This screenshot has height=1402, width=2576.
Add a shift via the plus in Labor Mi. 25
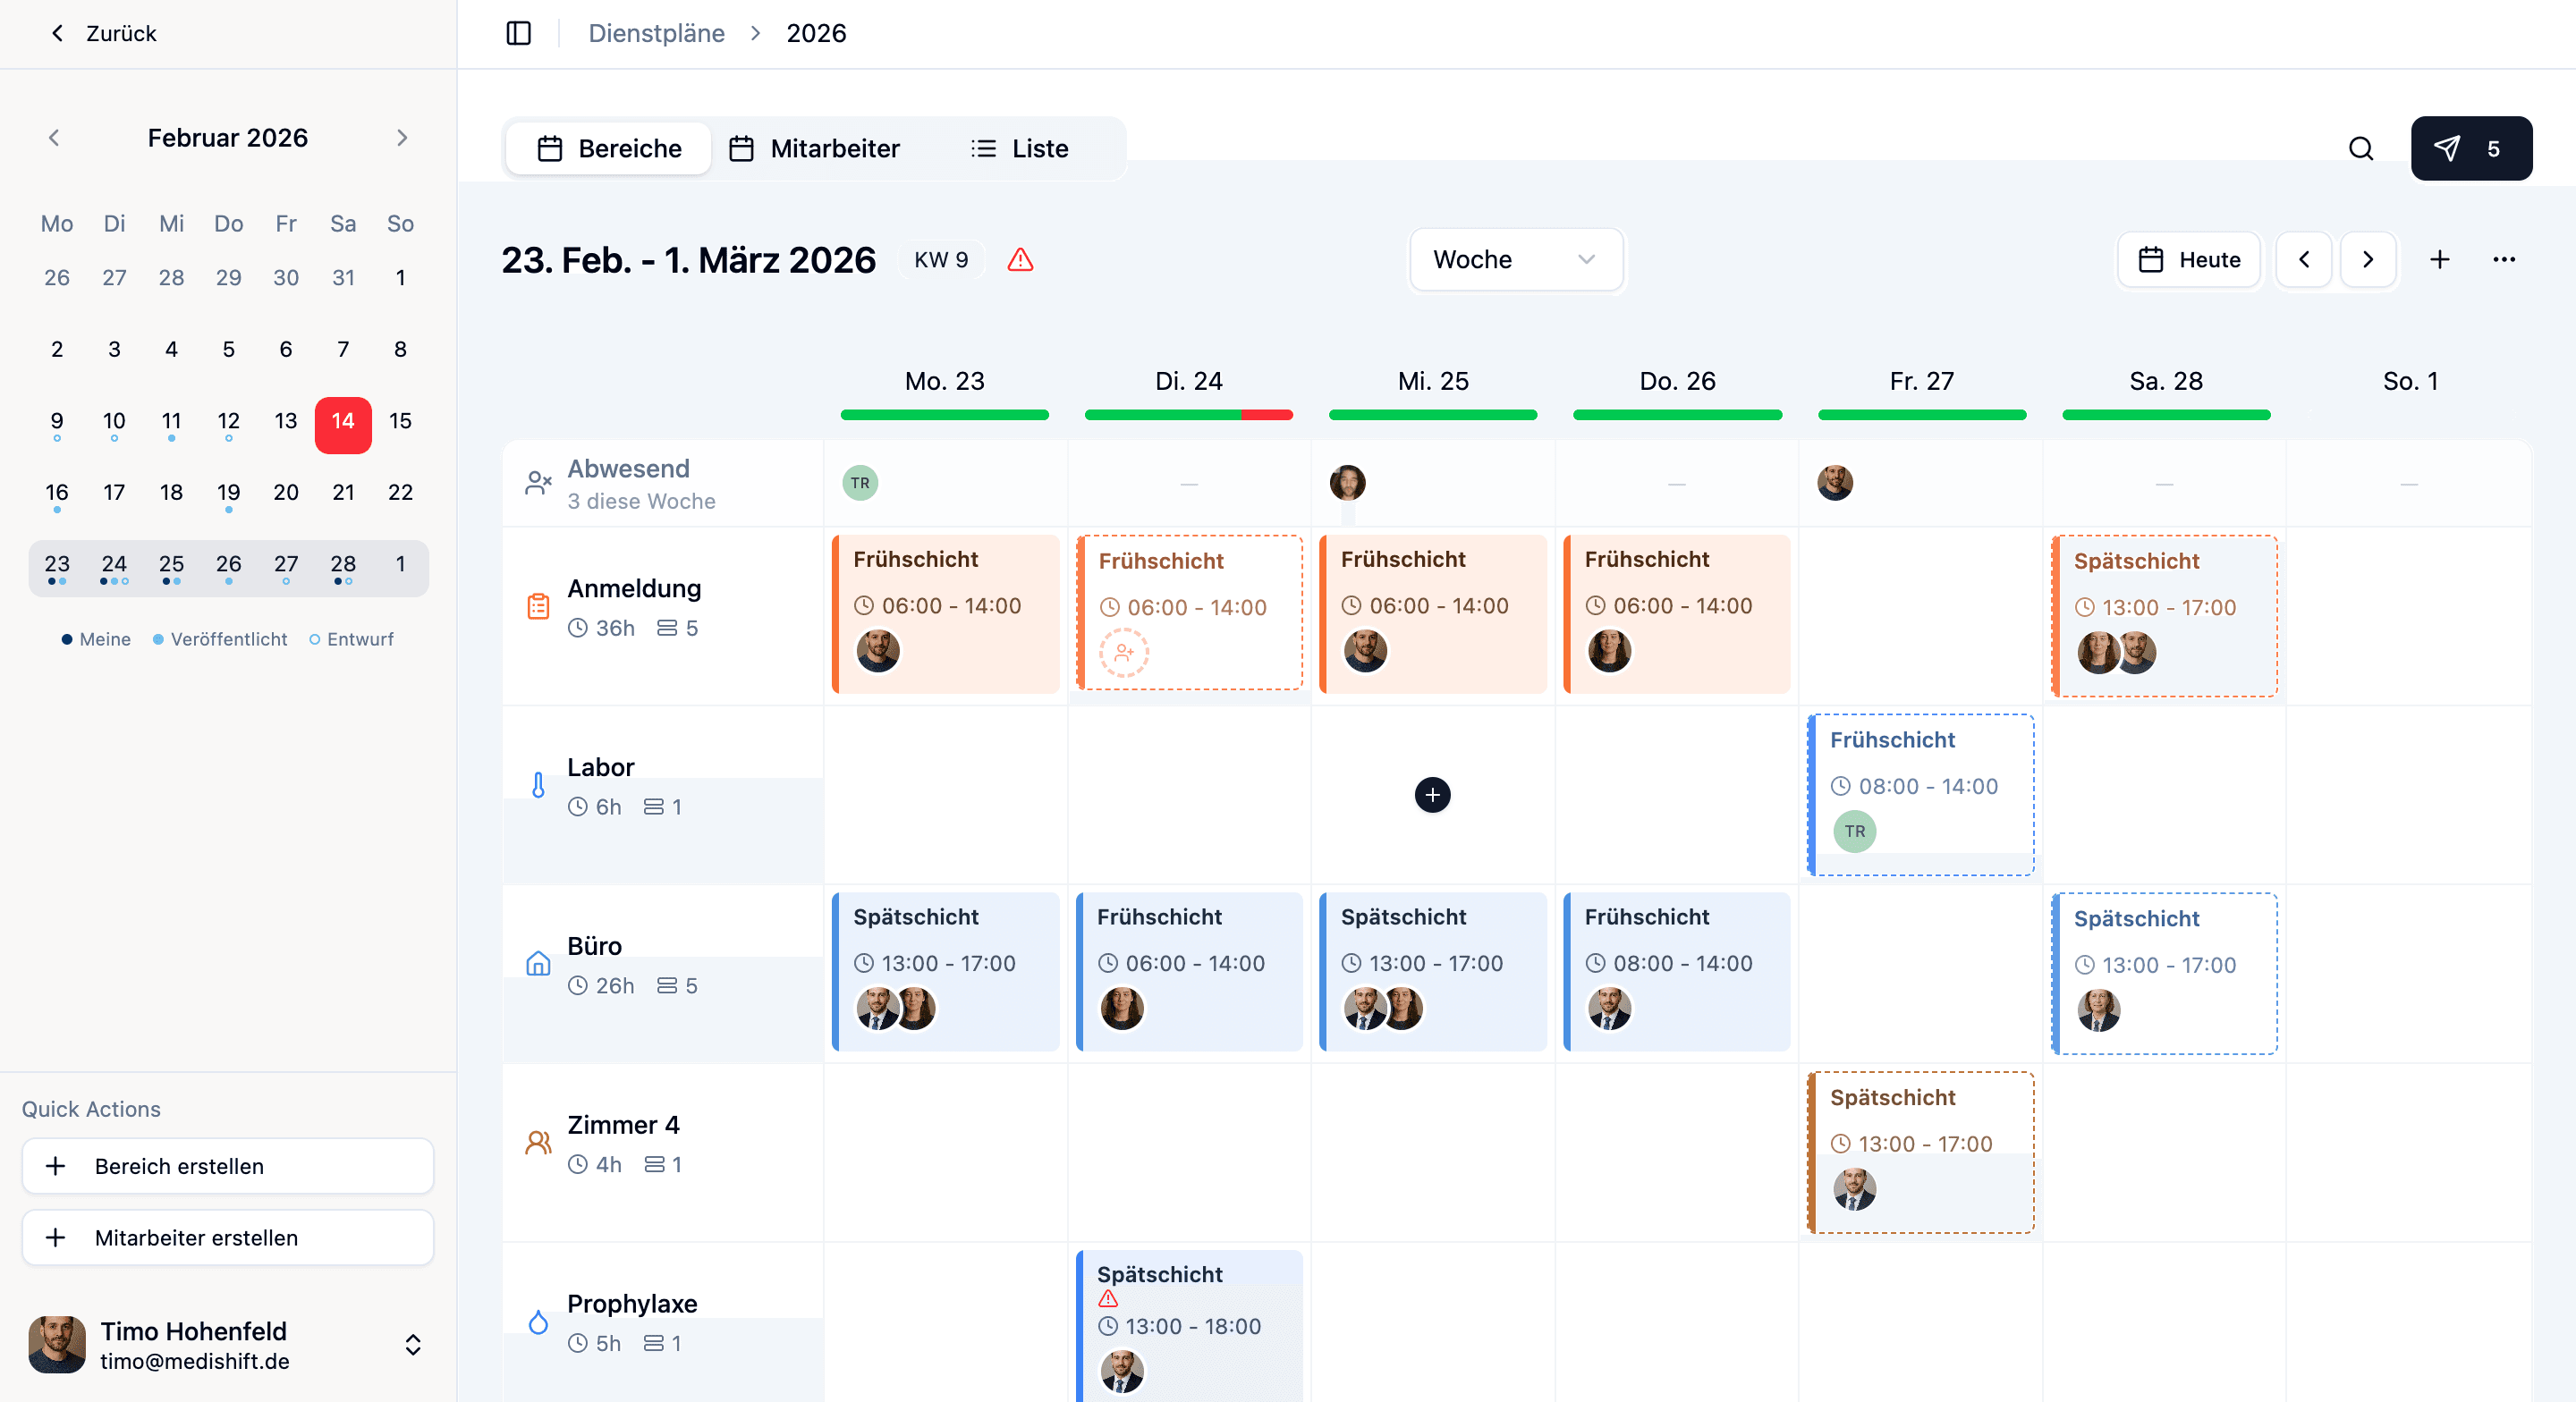coord(1432,795)
